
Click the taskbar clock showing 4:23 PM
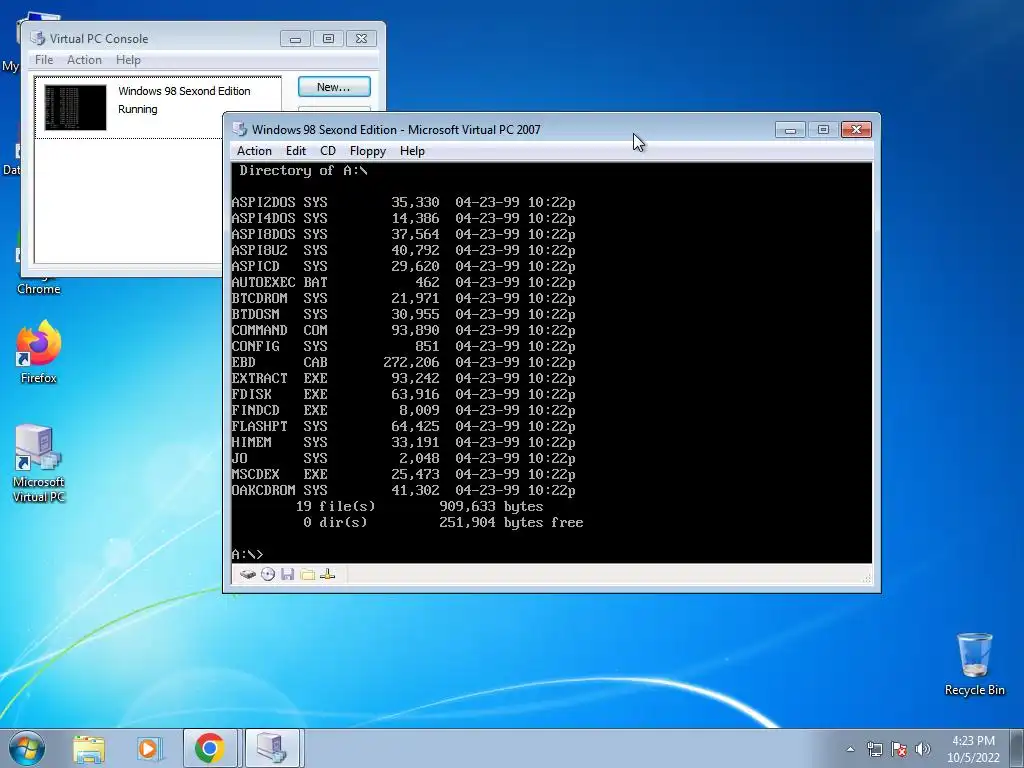[973, 748]
